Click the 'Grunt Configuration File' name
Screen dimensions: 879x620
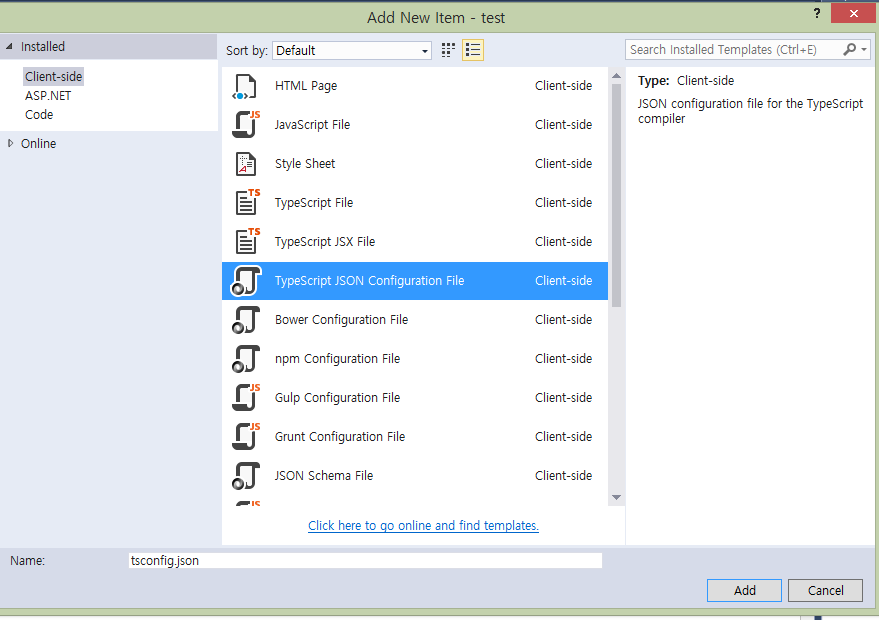[340, 437]
